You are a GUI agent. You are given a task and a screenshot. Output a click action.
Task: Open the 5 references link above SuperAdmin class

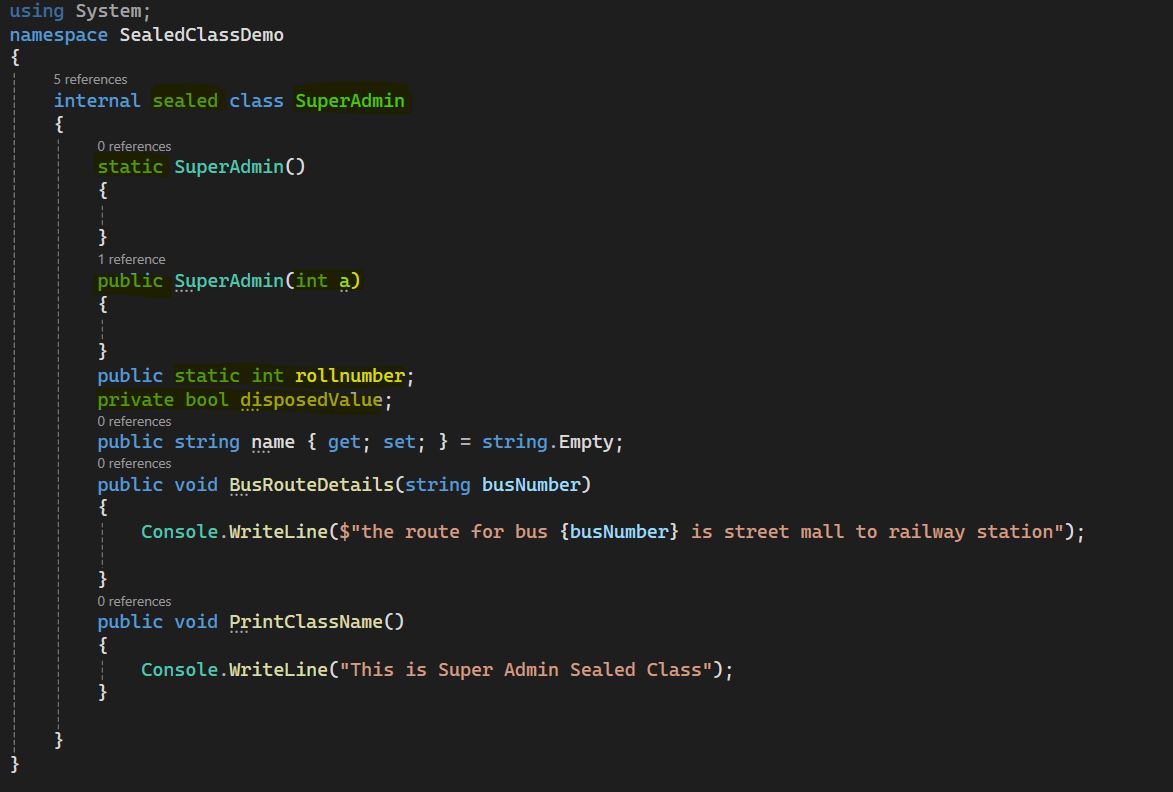click(90, 79)
